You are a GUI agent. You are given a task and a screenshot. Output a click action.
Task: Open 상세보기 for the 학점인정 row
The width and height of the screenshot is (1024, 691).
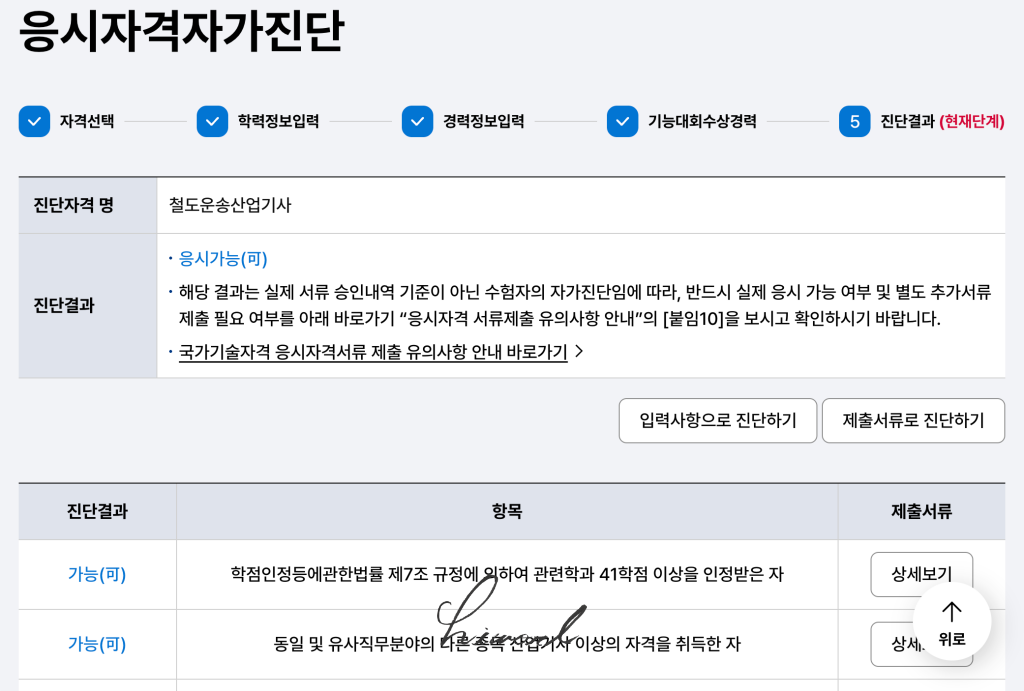tap(921, 574)
